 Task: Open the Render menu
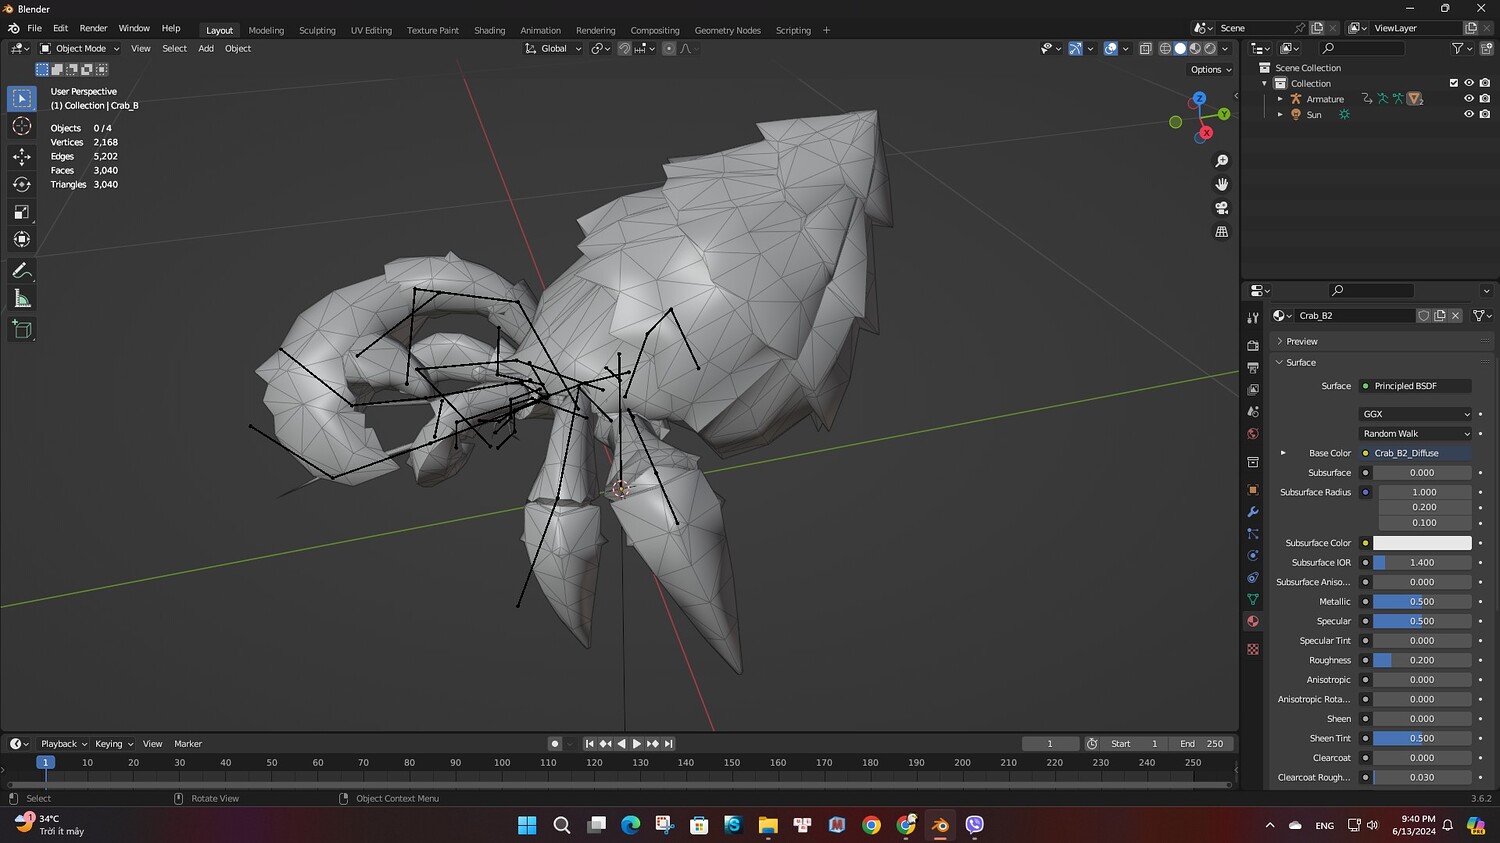93,28
